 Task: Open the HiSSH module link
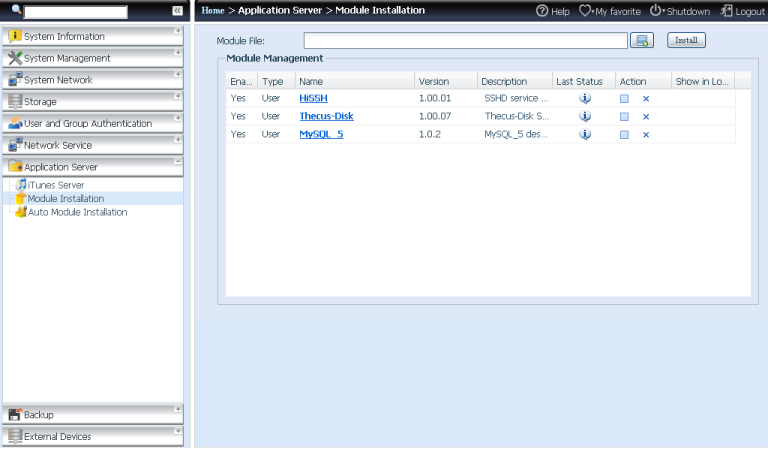pyautogui.click(x=313, y=98)
